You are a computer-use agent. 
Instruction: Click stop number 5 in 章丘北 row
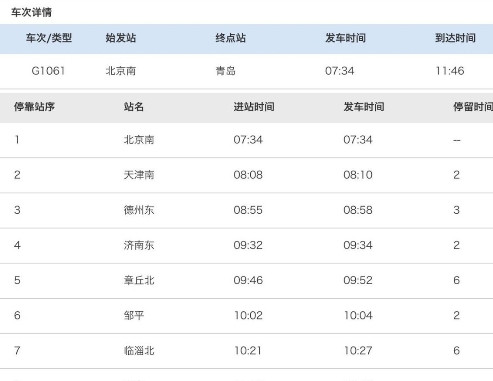[x=17, y=280]
